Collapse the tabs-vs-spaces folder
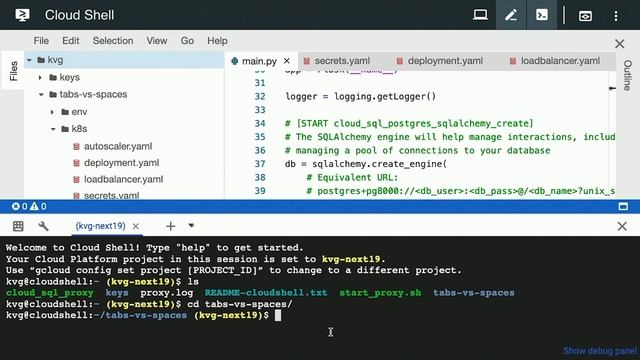The width and height of the screenshot is (640, 360). pyautogui.click(x=41, y=94)
